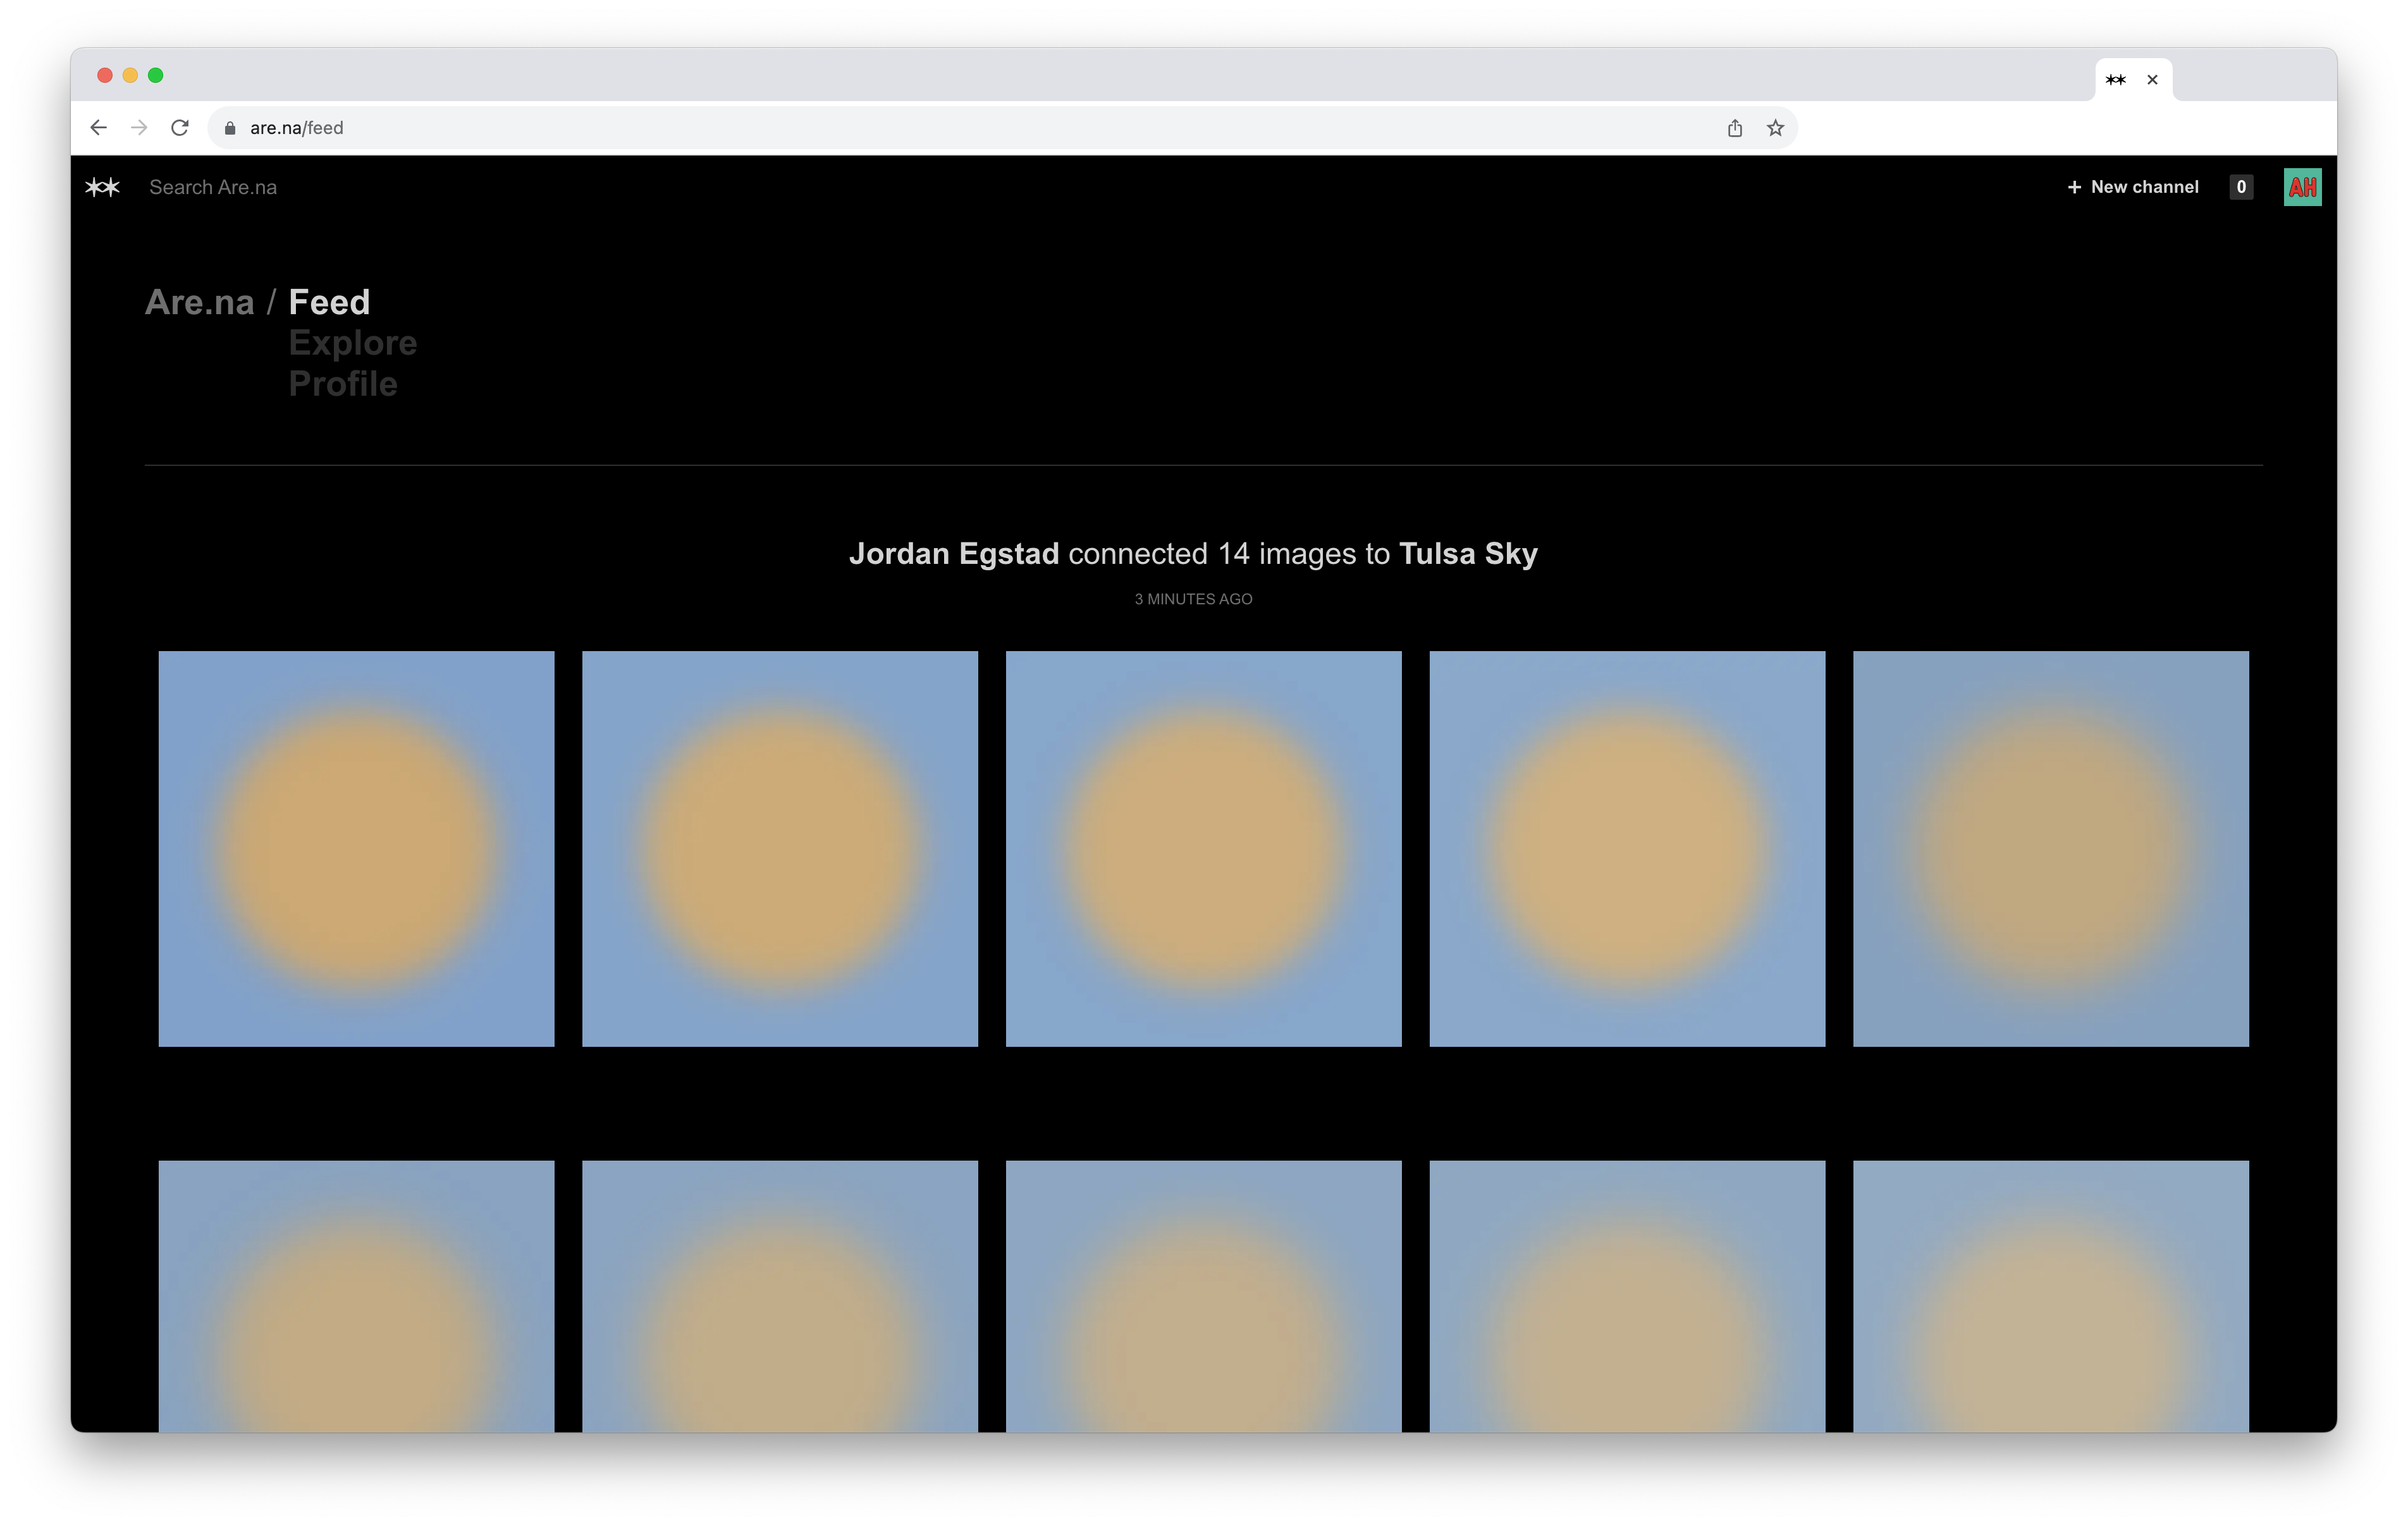The height and width of the screenshot is (1526, 2408).
Task: Open the Are.na breadcrumb link
Action: click(x=199, y=302)
